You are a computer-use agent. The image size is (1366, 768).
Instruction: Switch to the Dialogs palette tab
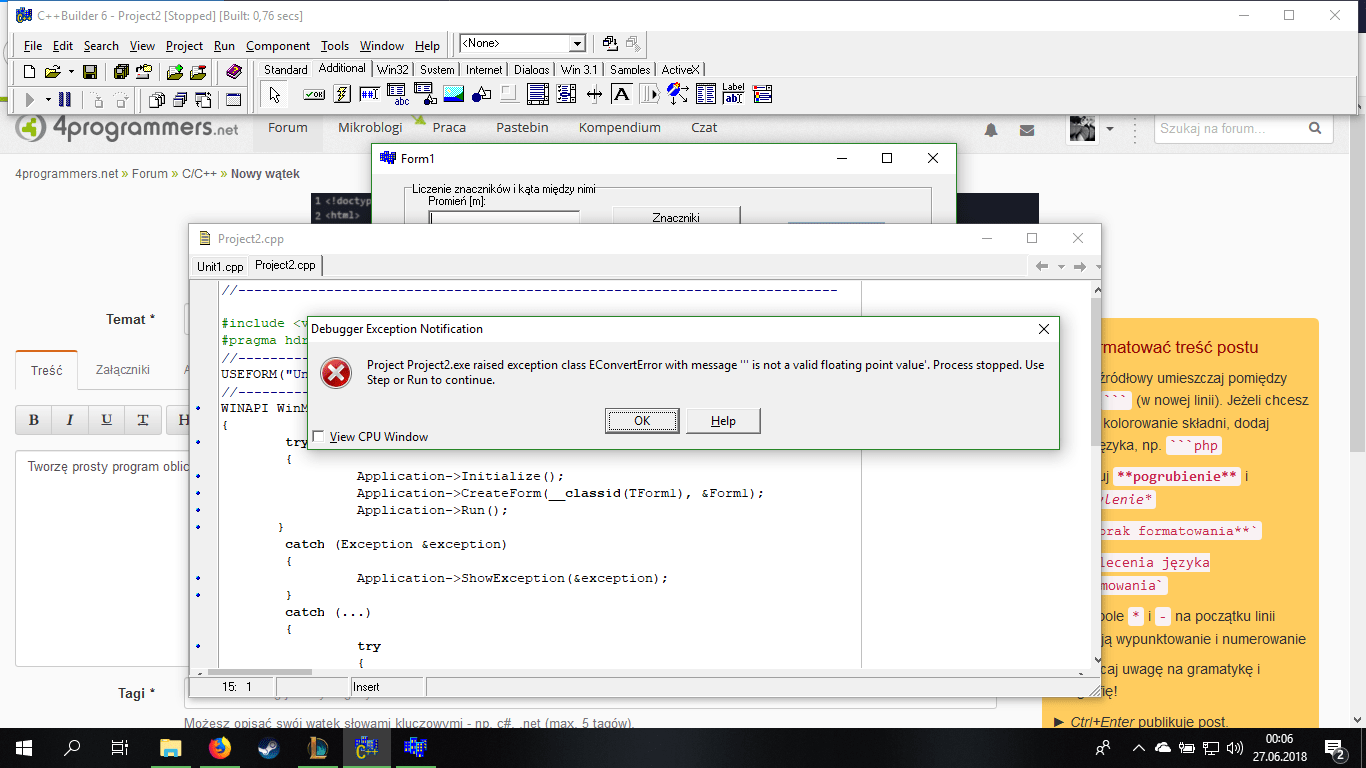(532, 70)
